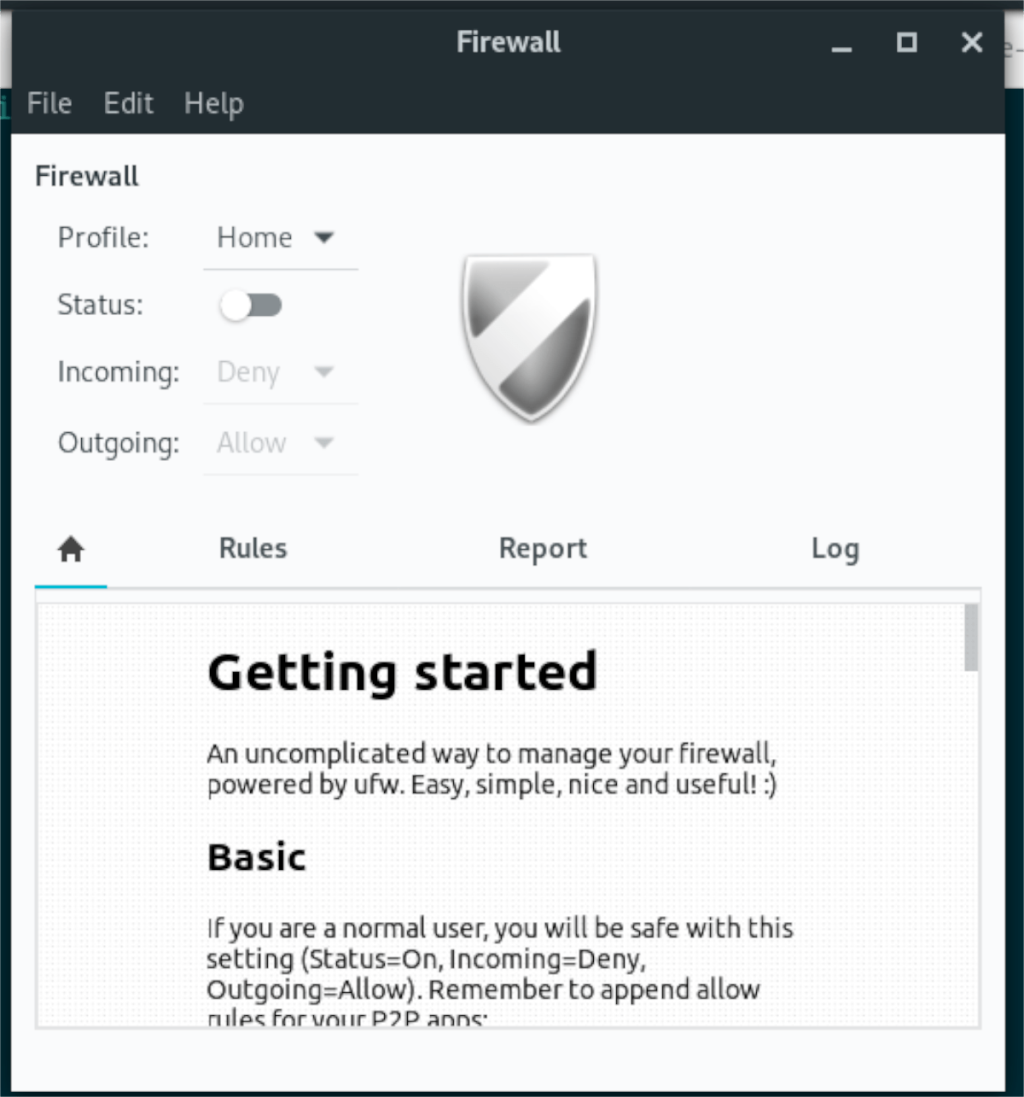The image size is (1024, 1097).
Task: Click the arrow next to Incoming Deny
Action: (x=325, y=371)
